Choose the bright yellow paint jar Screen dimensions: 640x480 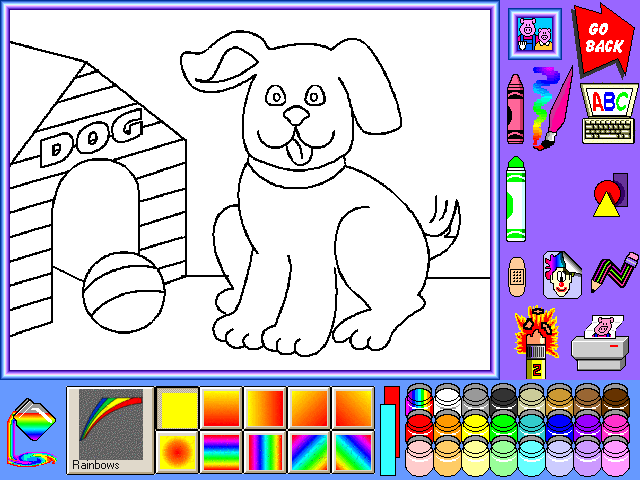[475, 429]
